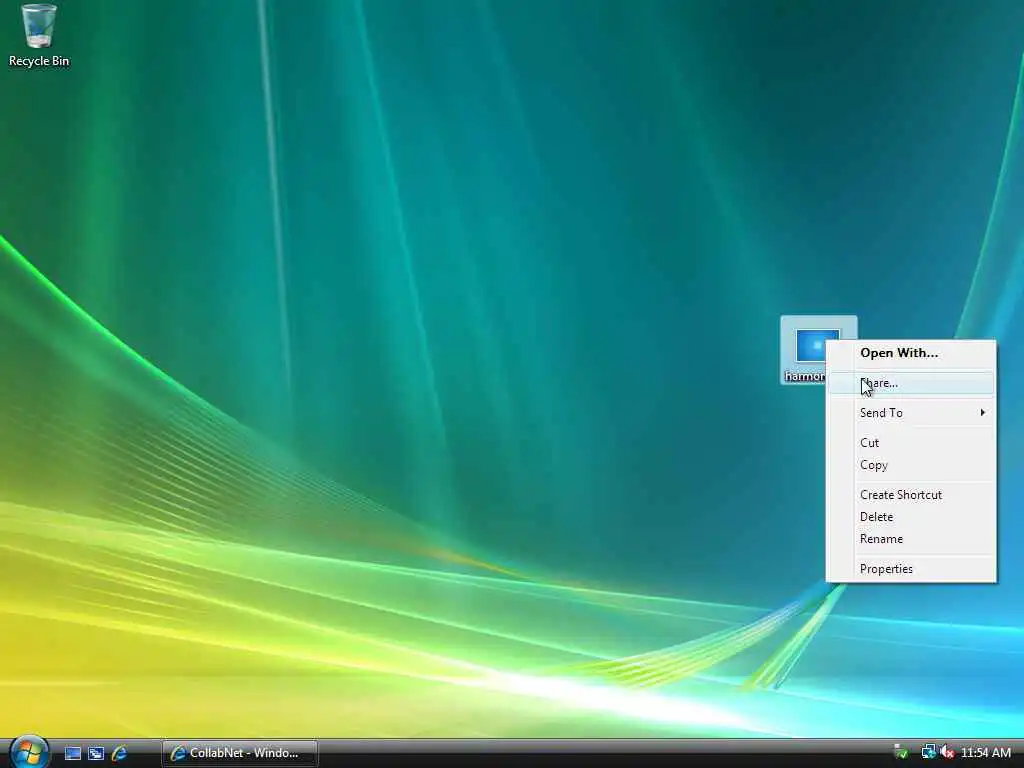The image size is (1024, 768).
Task: Click the muted volume tray icon
Action: (x=946, y=752)
